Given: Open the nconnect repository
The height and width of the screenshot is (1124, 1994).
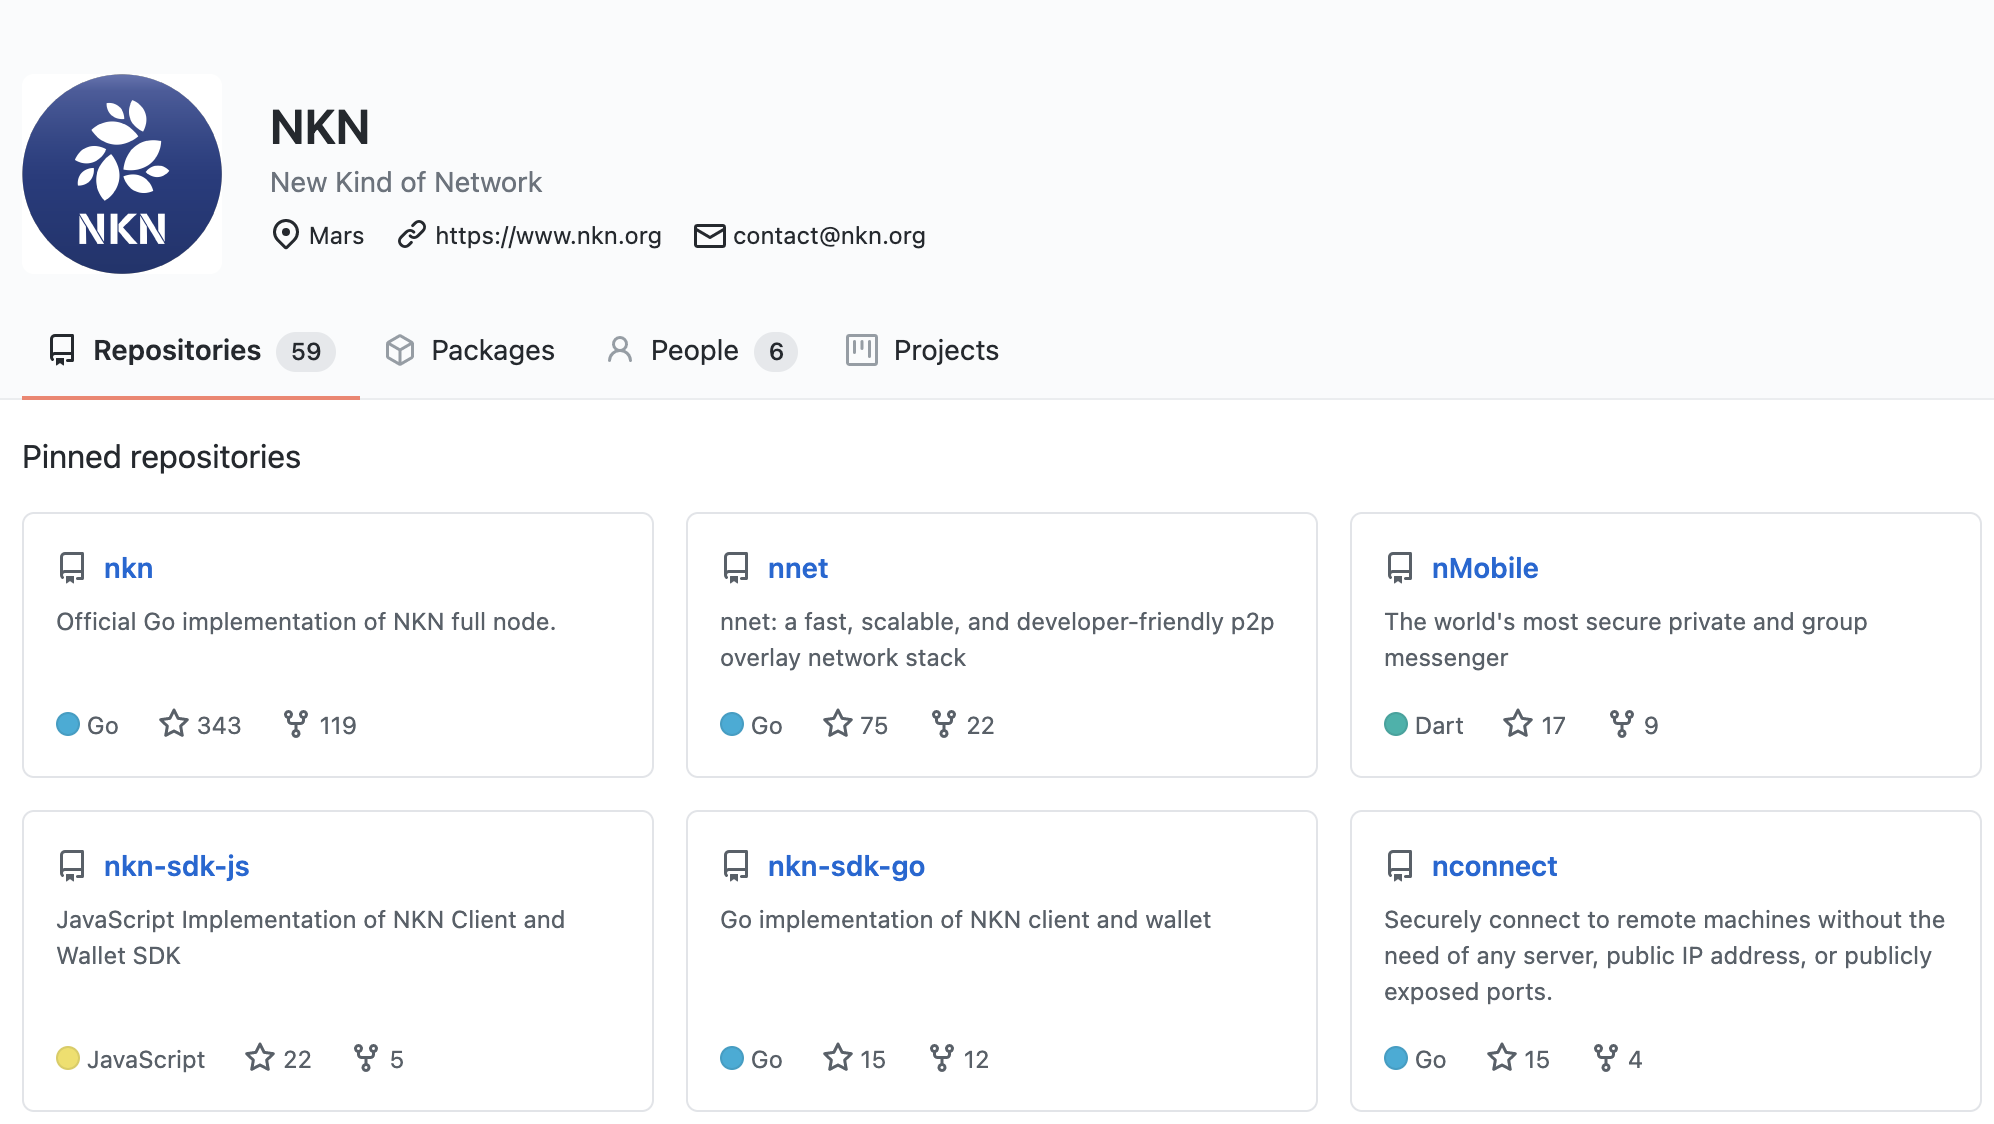Looking at the screenshot, I should click(x=1494, y=866).
